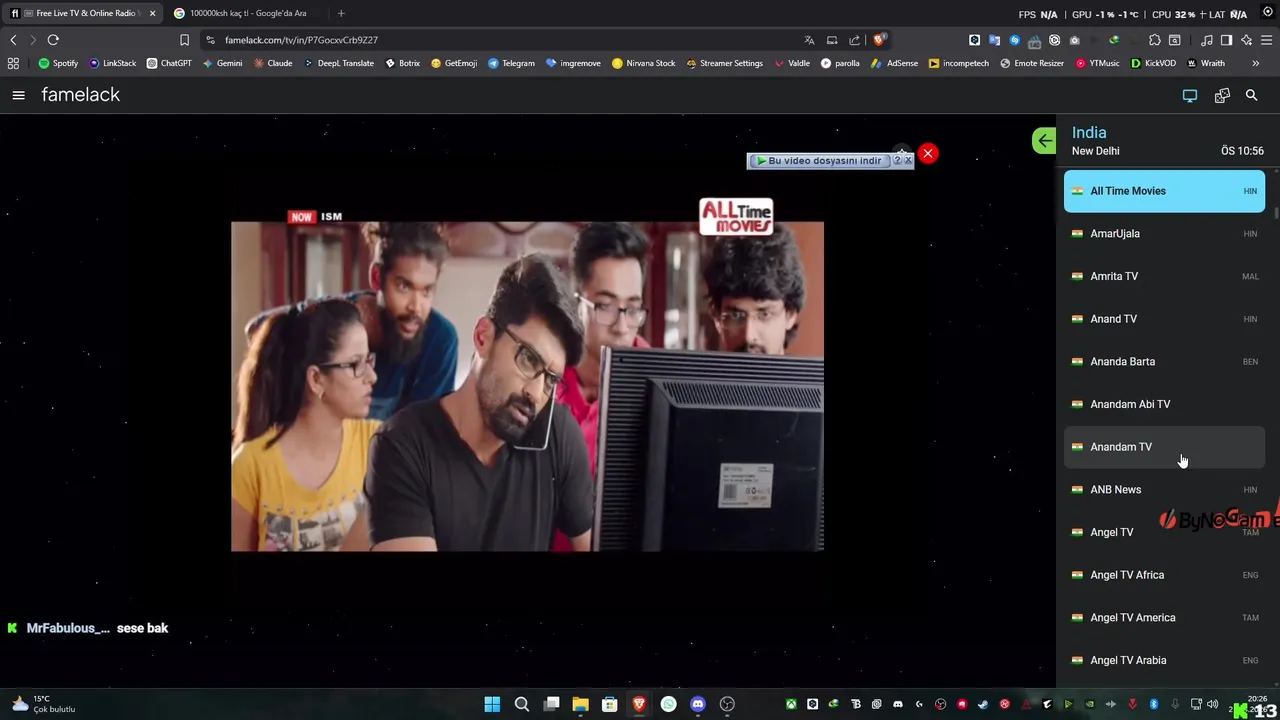Open DeepL Translate bookmark
Viewport: 1280px width, 720px height.
(338, 63)
